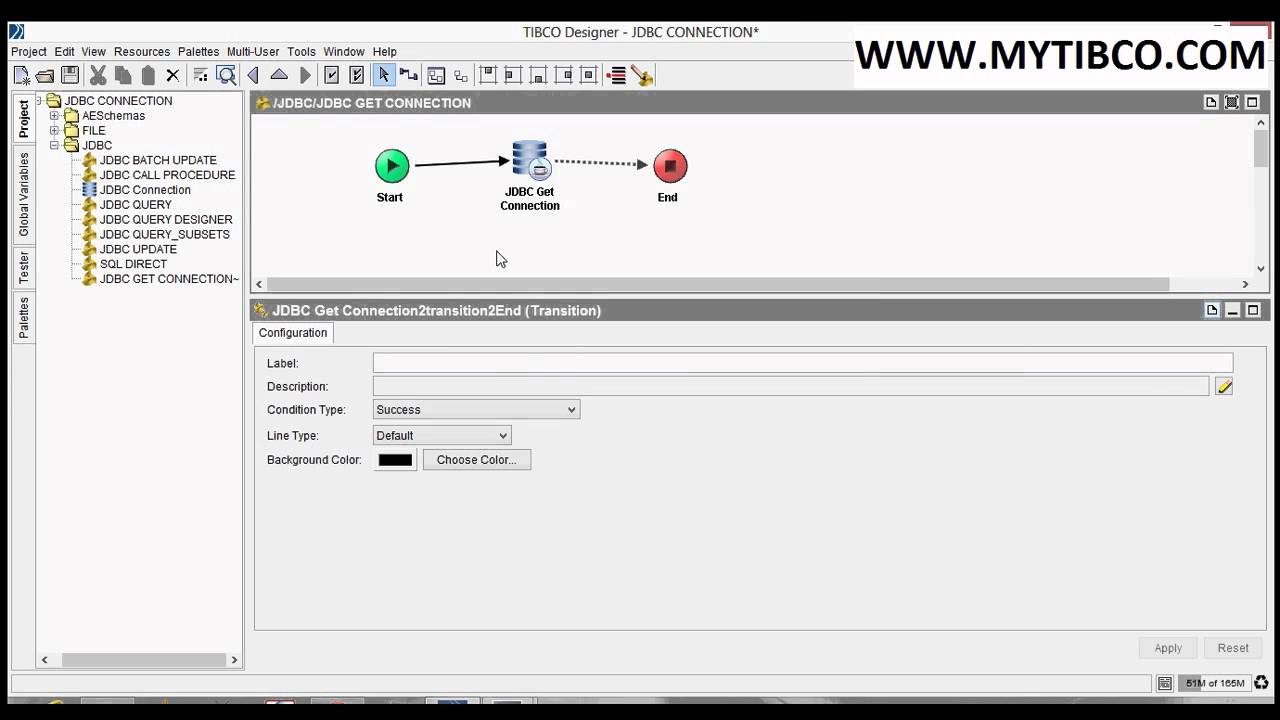This screenshot has width=1280, height=720.
Task: Switch to the Global Variables side tab
Action: point(24,194)
